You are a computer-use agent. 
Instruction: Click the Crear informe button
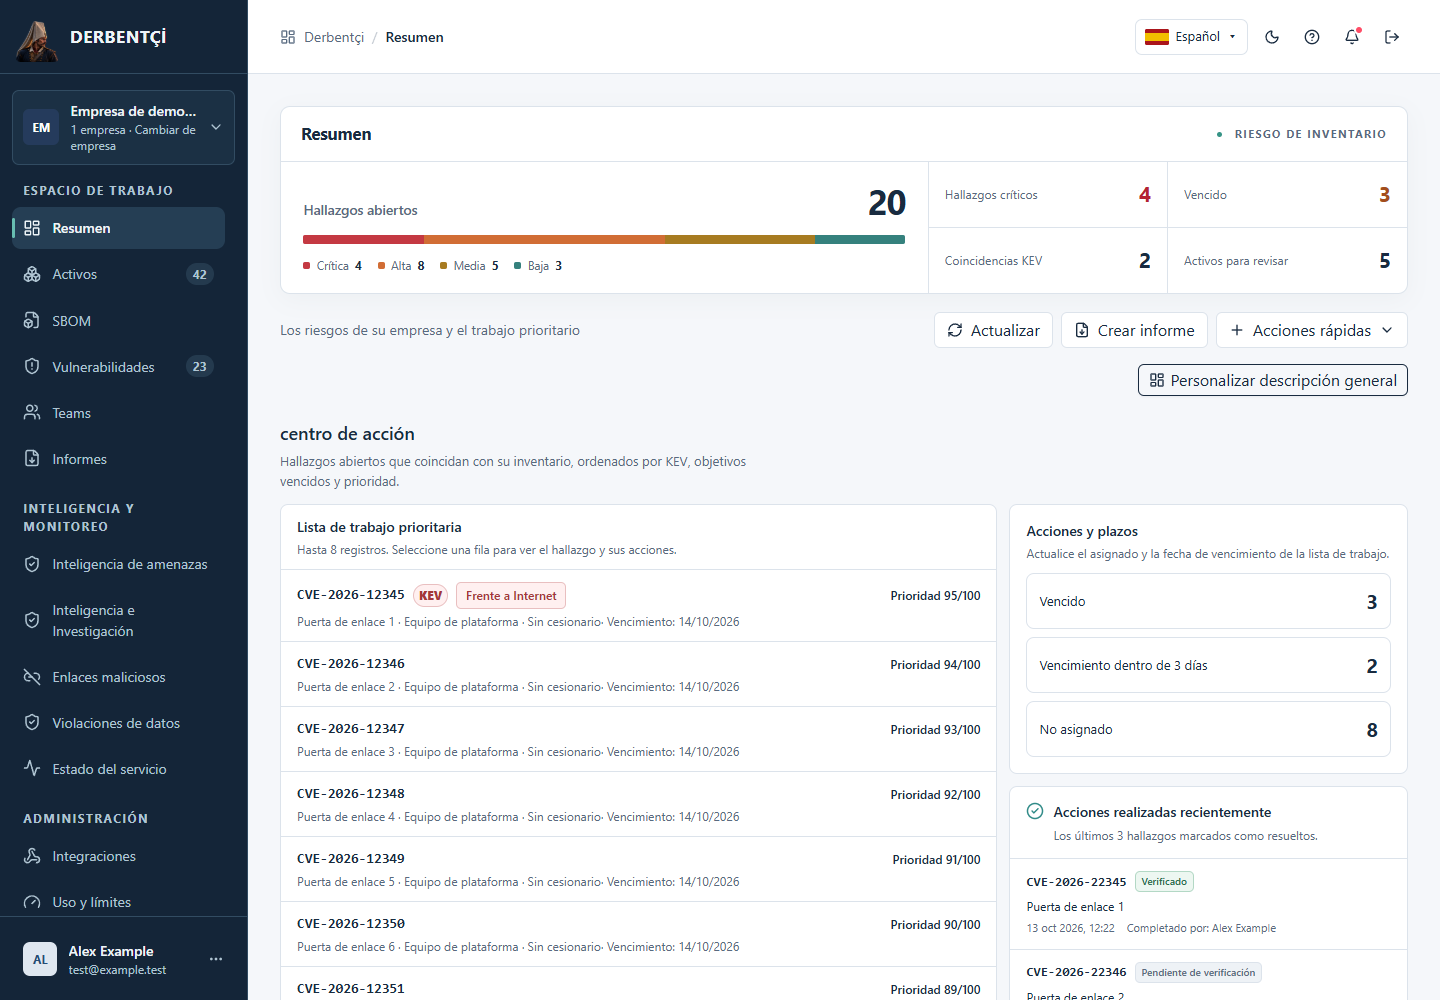(1134, 330)
